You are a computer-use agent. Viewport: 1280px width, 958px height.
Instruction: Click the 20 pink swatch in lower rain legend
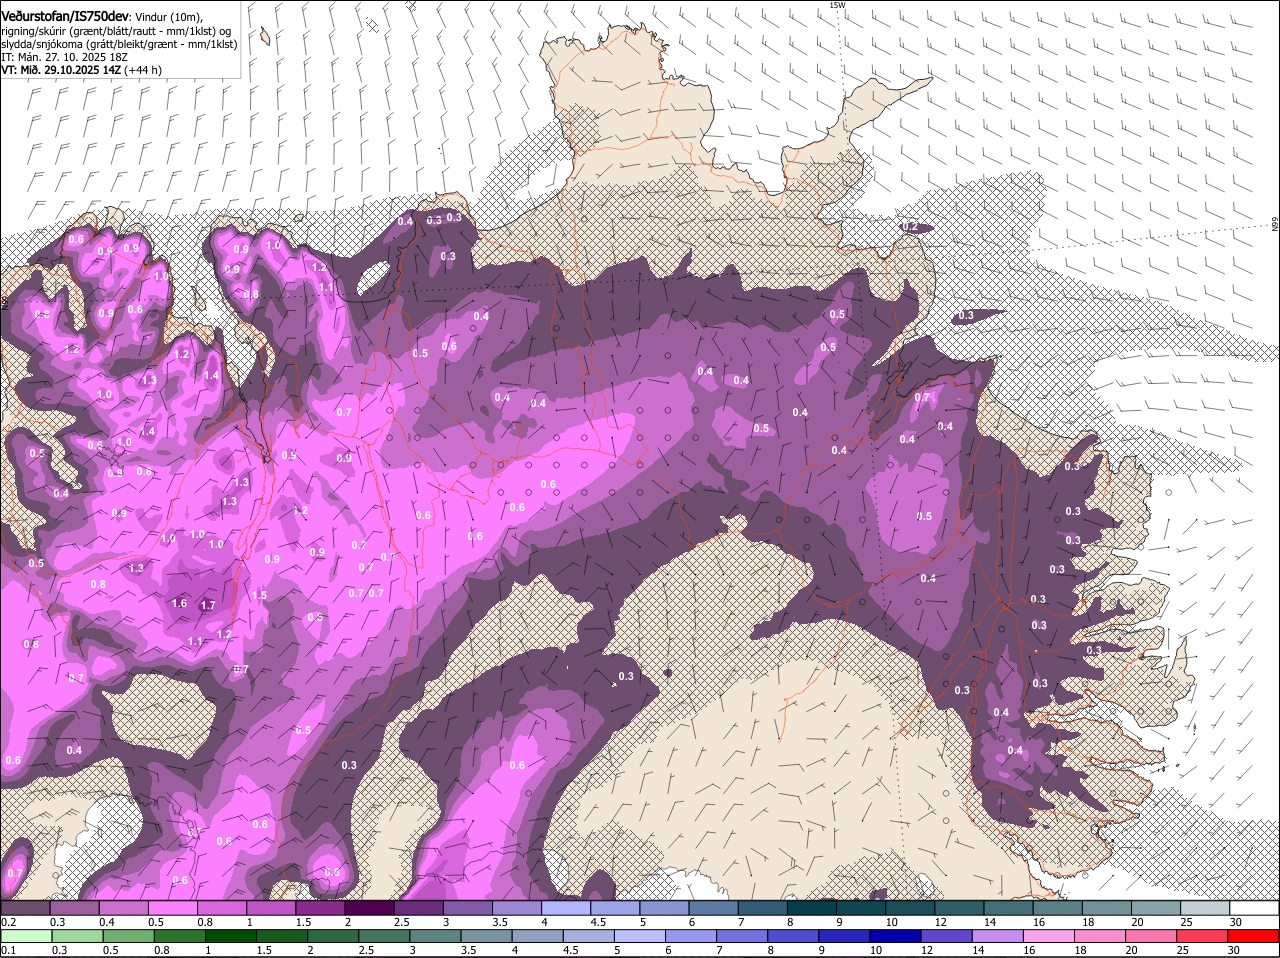click(1150, 937)
